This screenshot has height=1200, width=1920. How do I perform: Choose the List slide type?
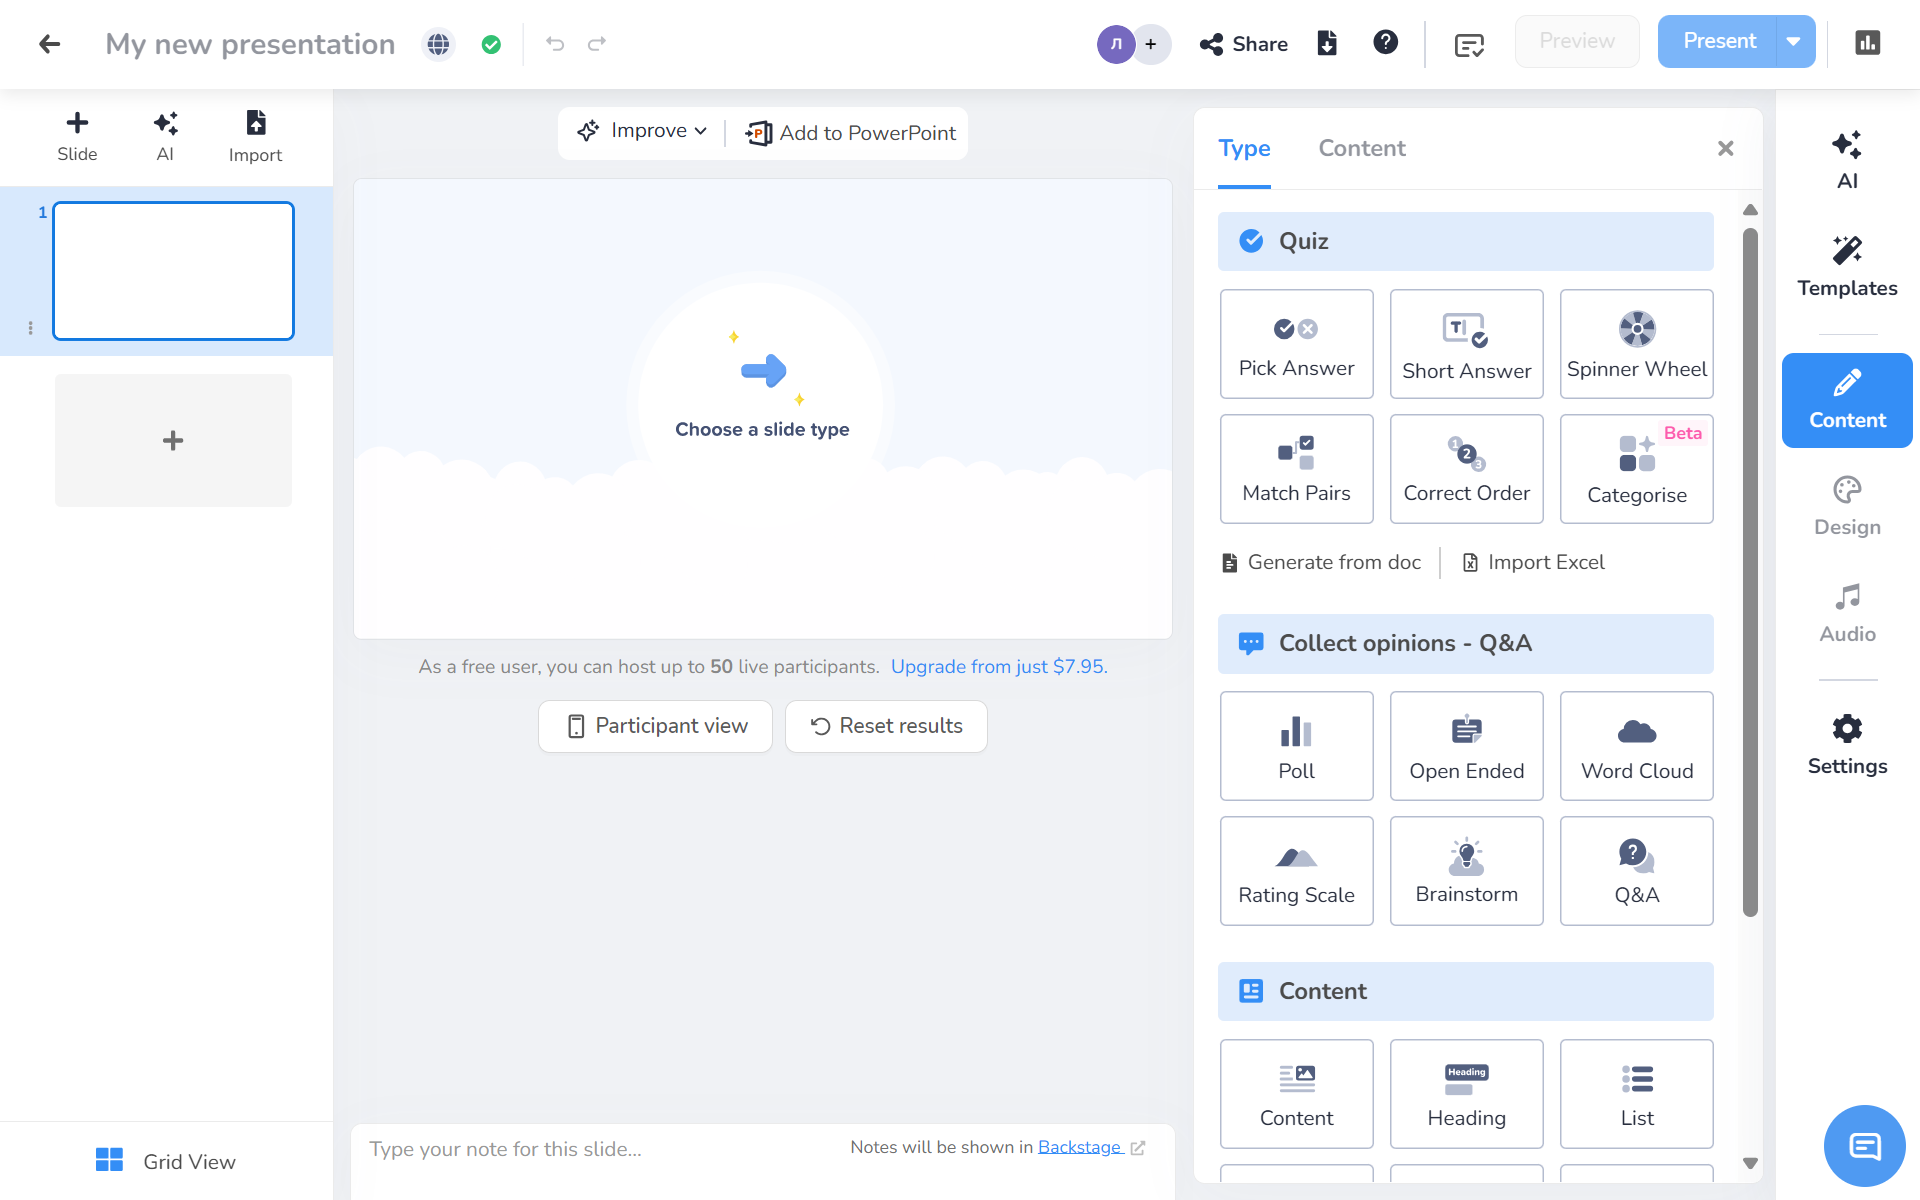point(1636,1094)
